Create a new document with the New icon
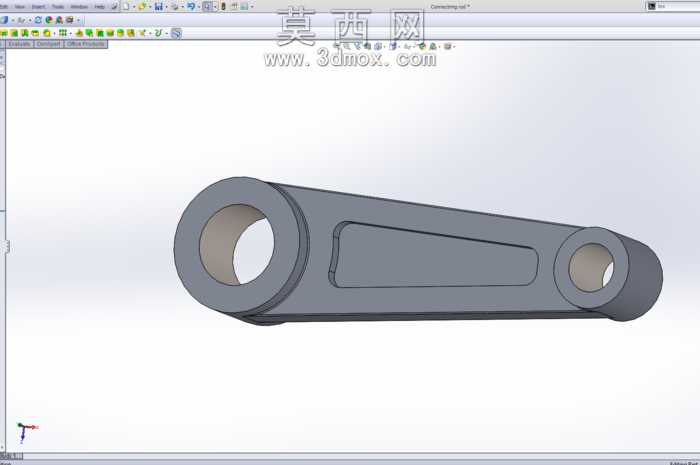Screen dimensions: 700x465 tap(126, 6)
